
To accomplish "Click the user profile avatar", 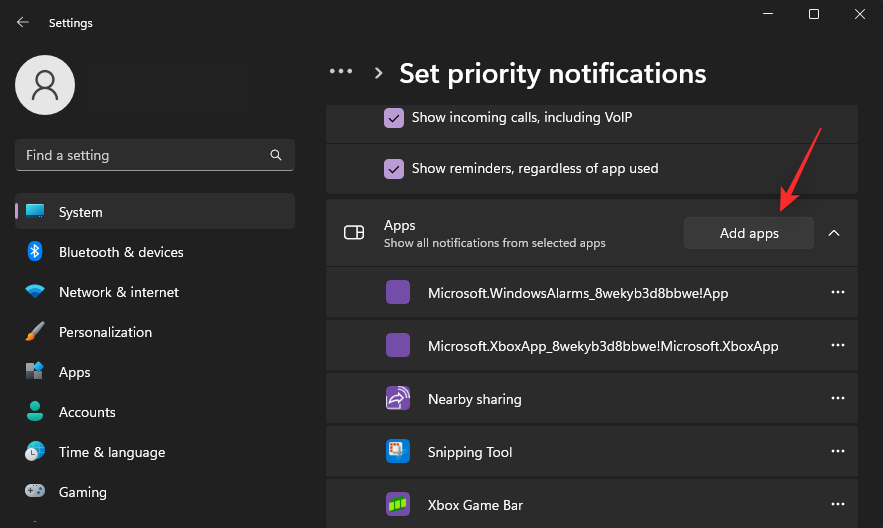I will coord(45,85).
